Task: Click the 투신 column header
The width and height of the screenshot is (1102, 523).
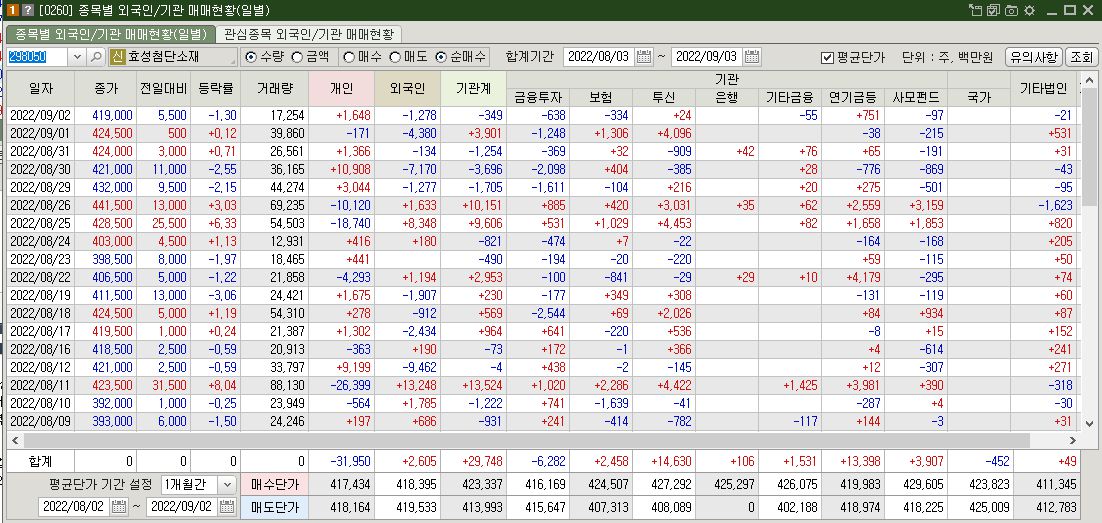Action: pos(663,98)
